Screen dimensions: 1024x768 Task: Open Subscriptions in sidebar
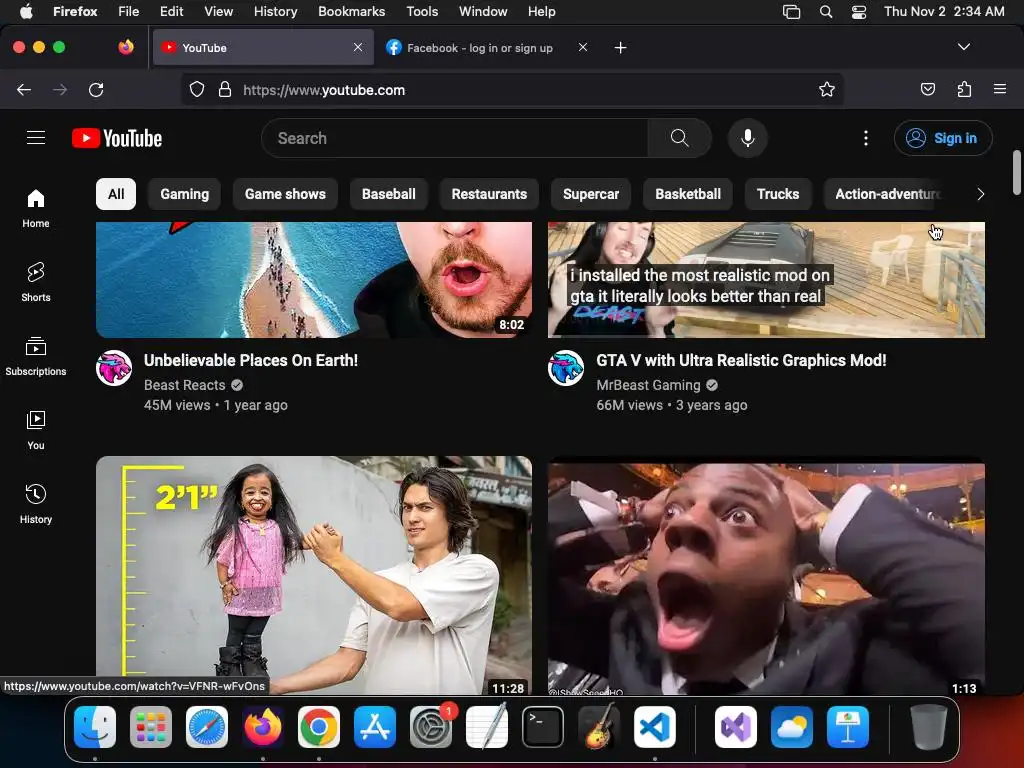pyautogui.click(x=36, y=356)
